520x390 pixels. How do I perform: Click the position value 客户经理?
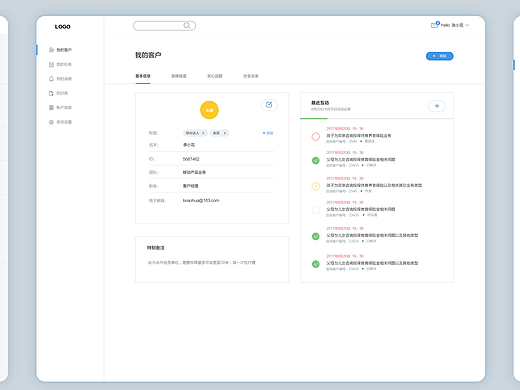(x=190, y=186)
